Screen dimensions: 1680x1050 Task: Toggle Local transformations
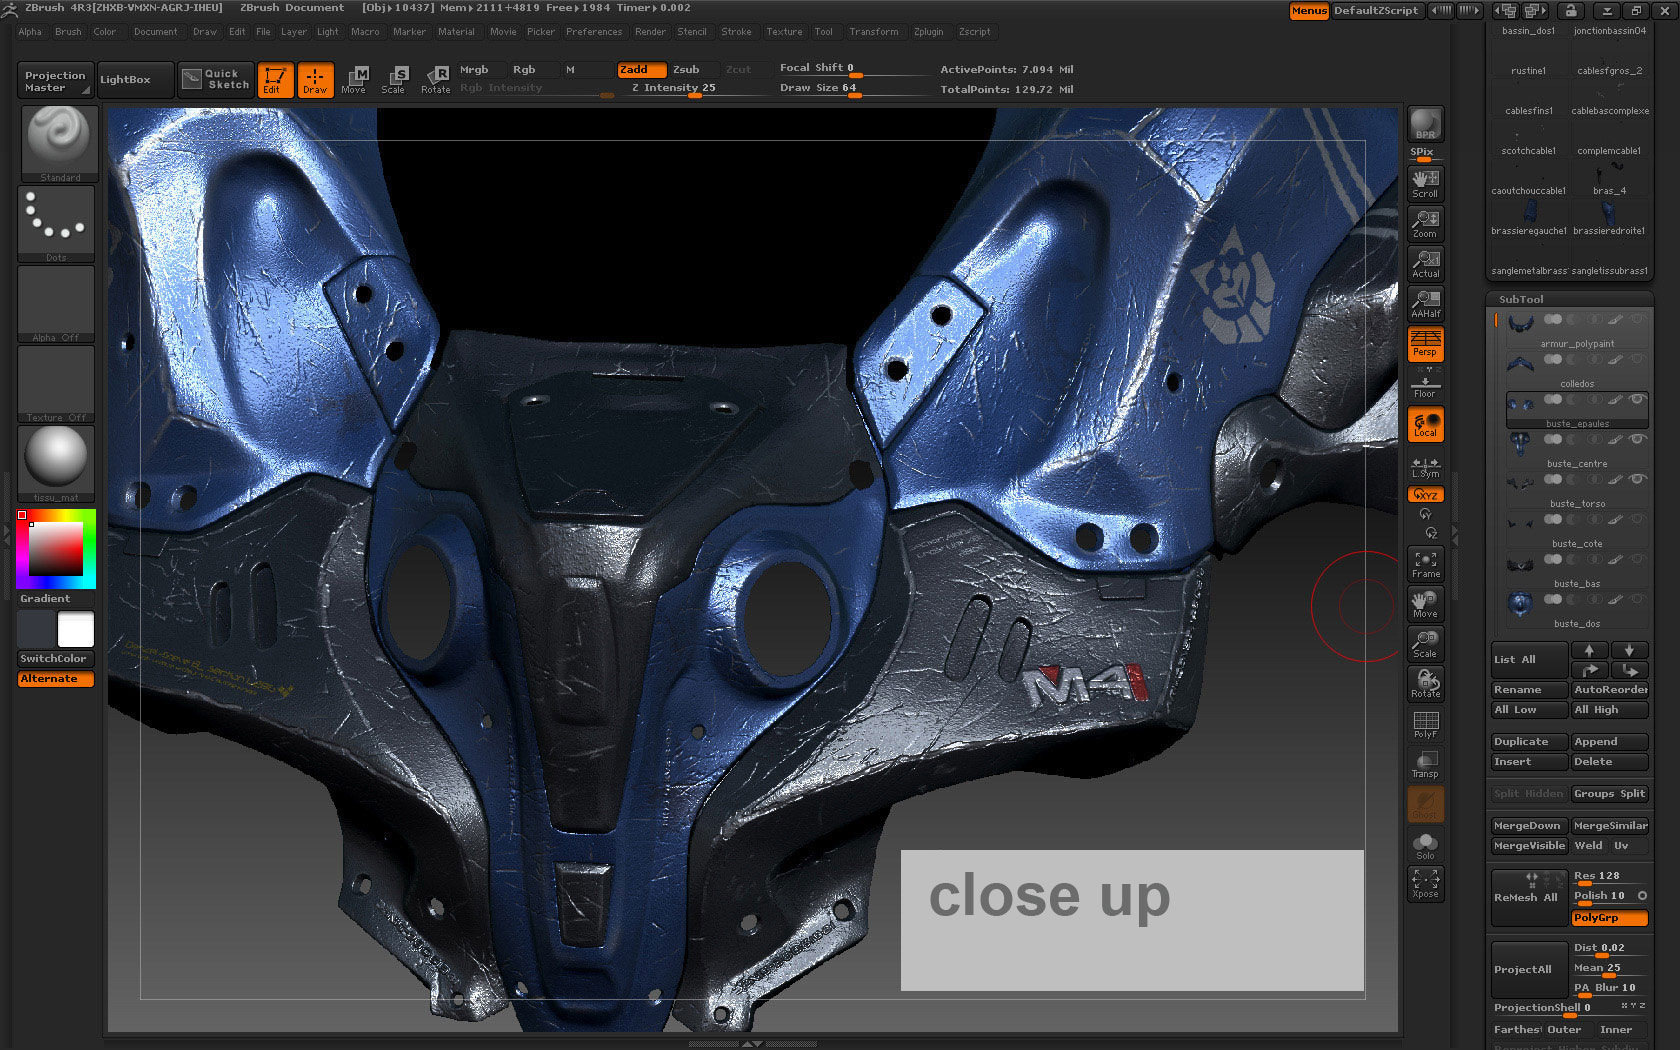point(1425,424)
